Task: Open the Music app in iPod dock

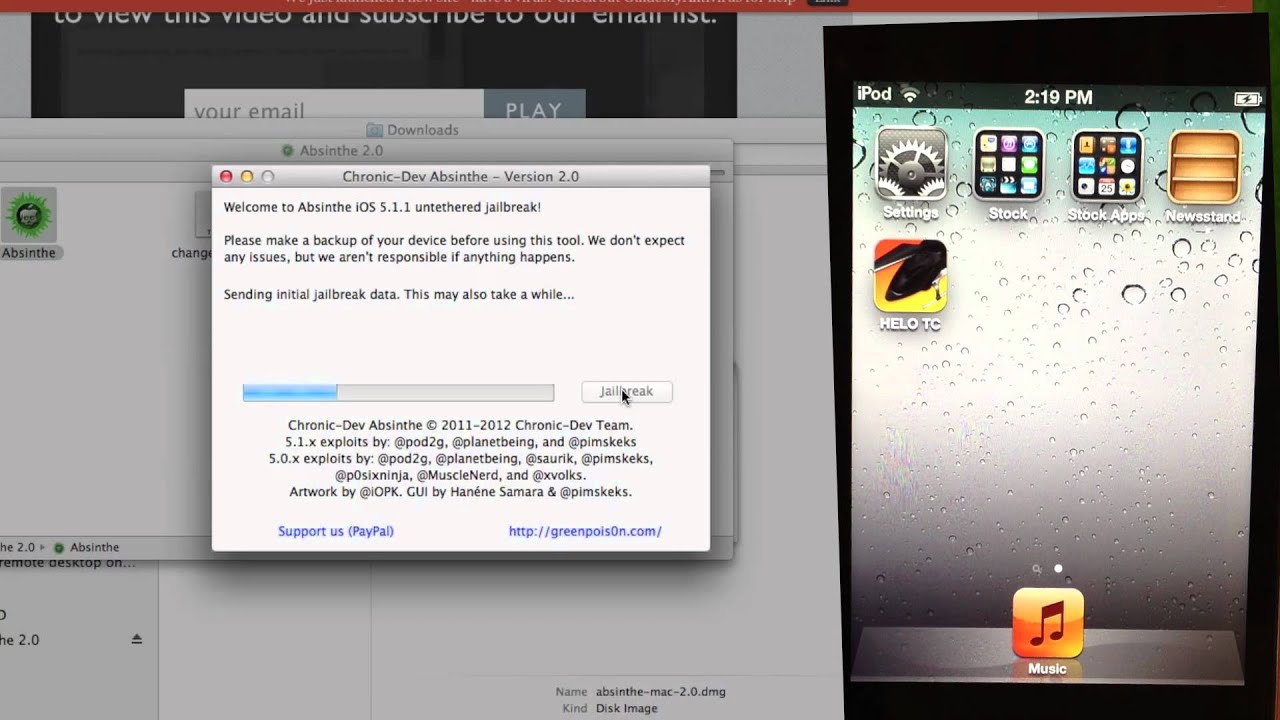Action: click(x=1048, y=623)
